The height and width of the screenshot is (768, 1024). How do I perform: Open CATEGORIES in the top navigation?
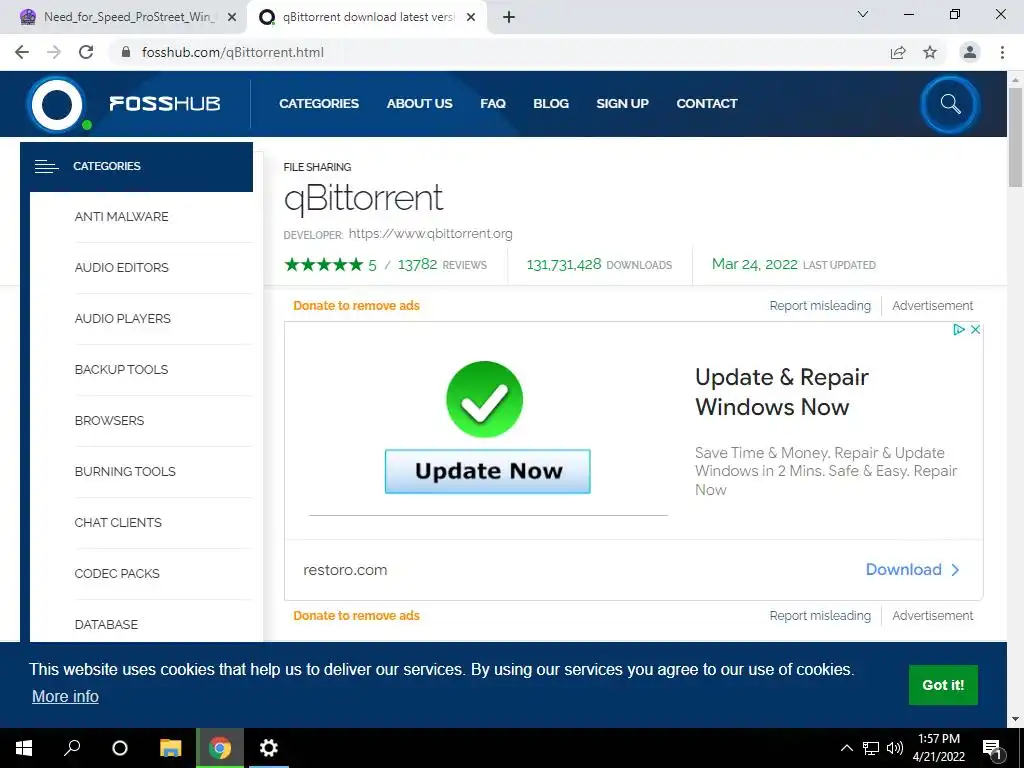tap(319, 104)
